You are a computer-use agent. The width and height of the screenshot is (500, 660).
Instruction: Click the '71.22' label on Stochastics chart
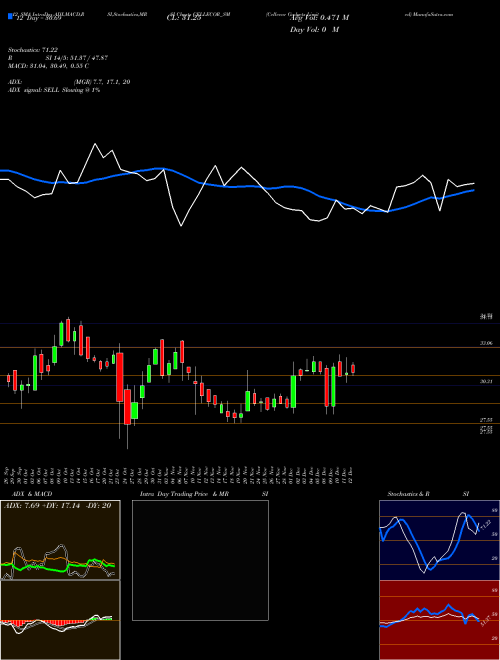click(x=486, y=526)
